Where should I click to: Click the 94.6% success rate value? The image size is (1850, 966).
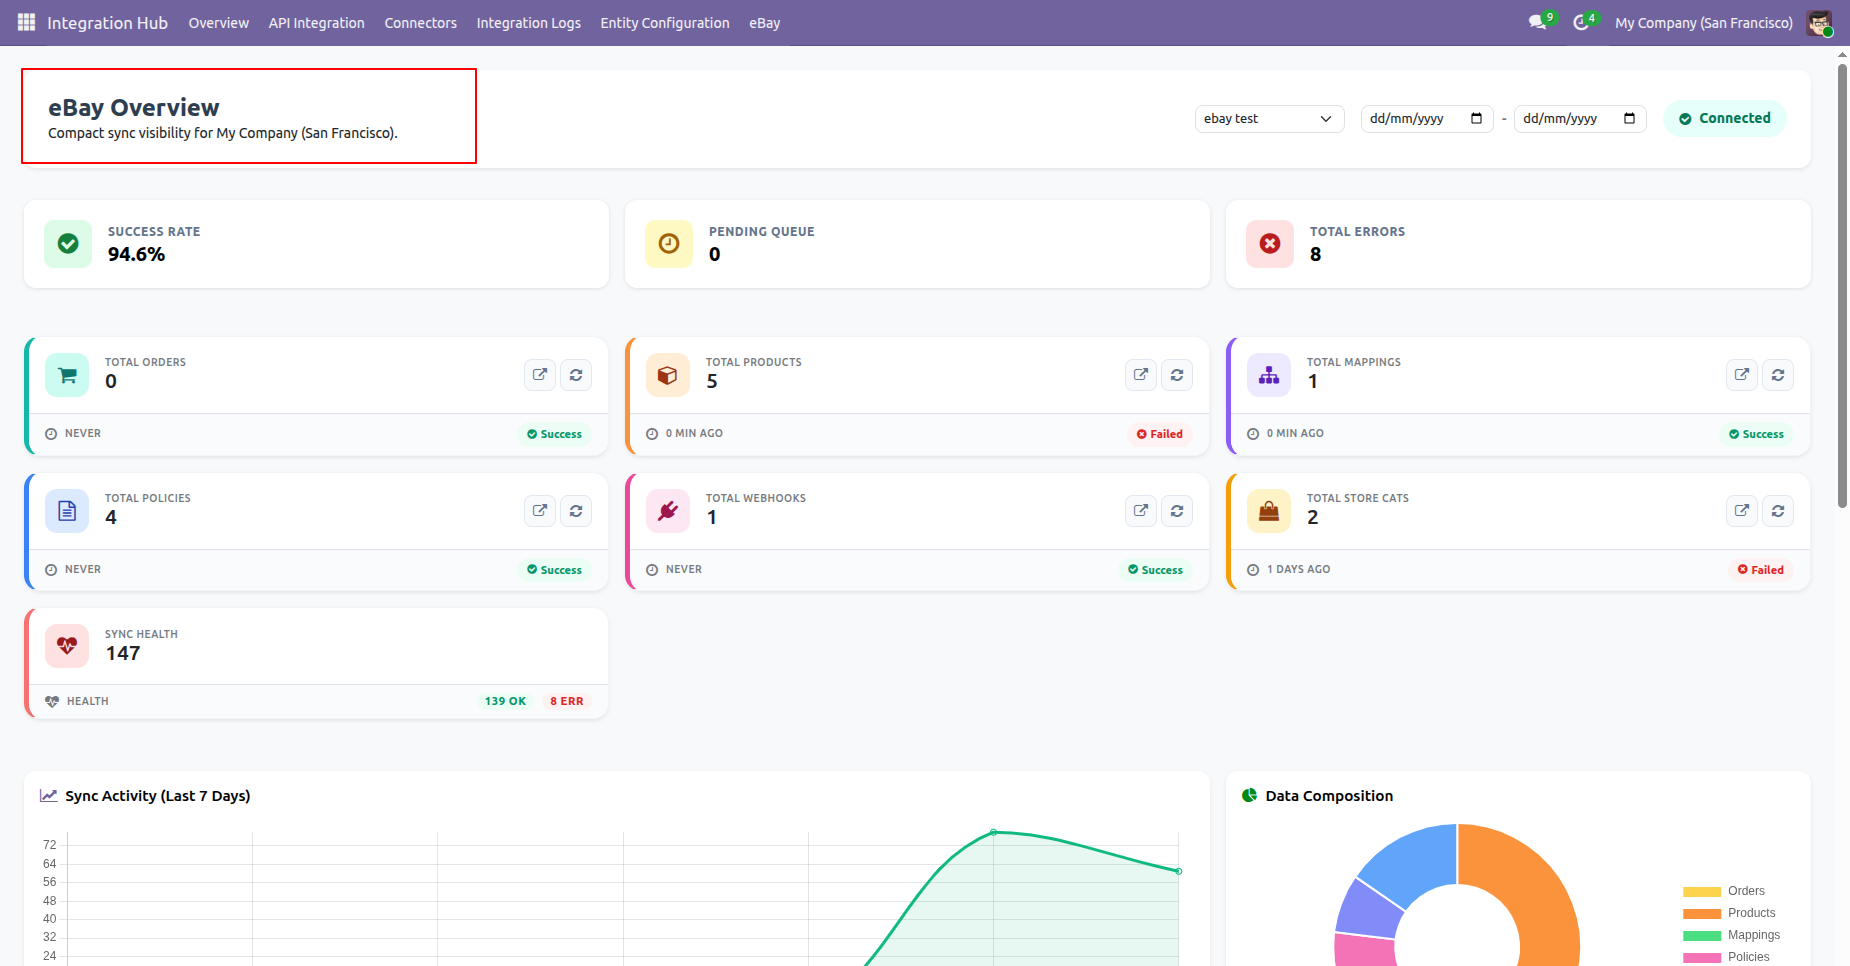pos(136,254)
